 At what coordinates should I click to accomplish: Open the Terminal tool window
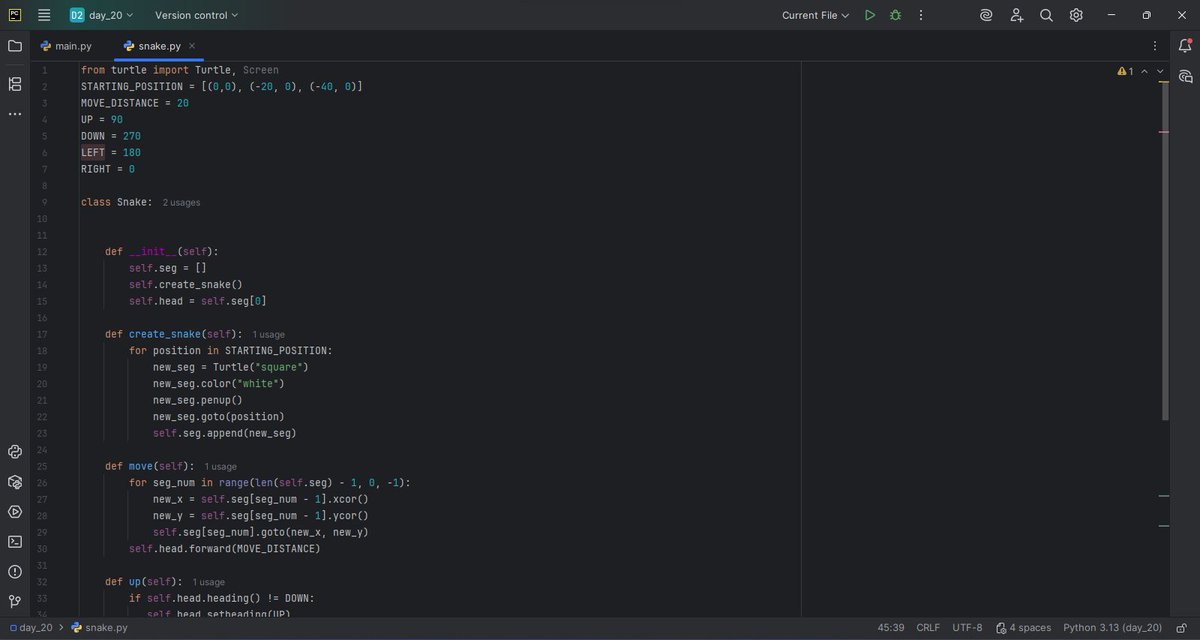14,542
